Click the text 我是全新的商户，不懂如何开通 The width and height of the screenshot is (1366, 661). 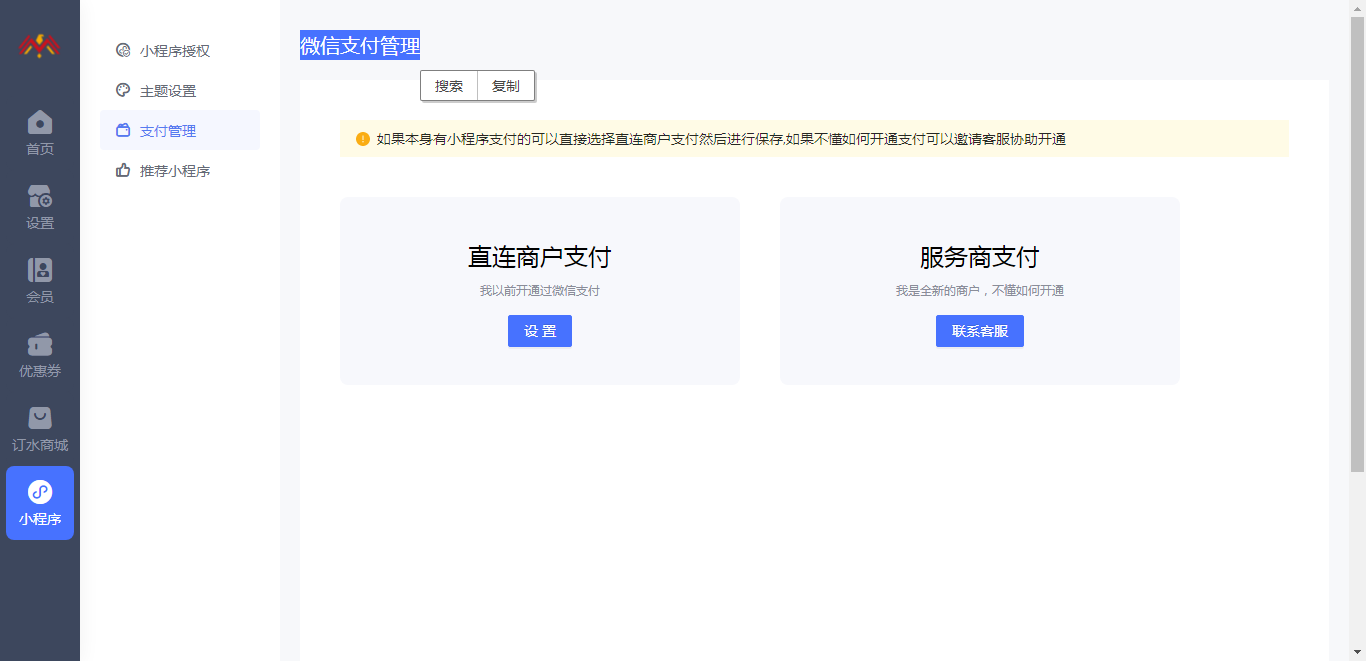980,291
